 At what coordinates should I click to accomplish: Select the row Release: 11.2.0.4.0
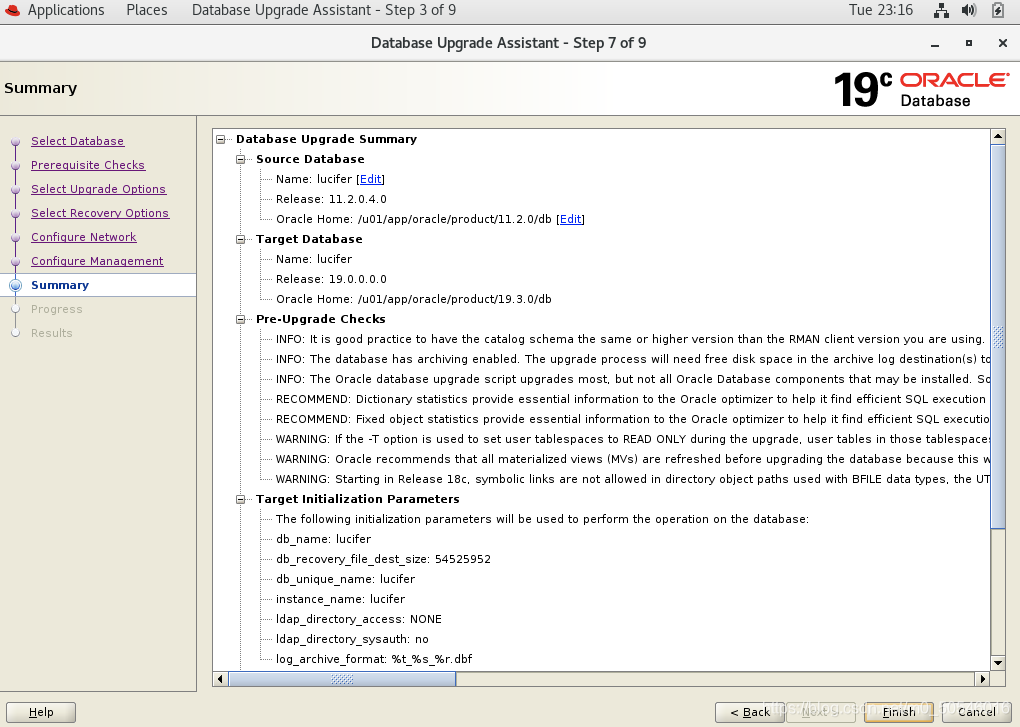click(331, 200)
